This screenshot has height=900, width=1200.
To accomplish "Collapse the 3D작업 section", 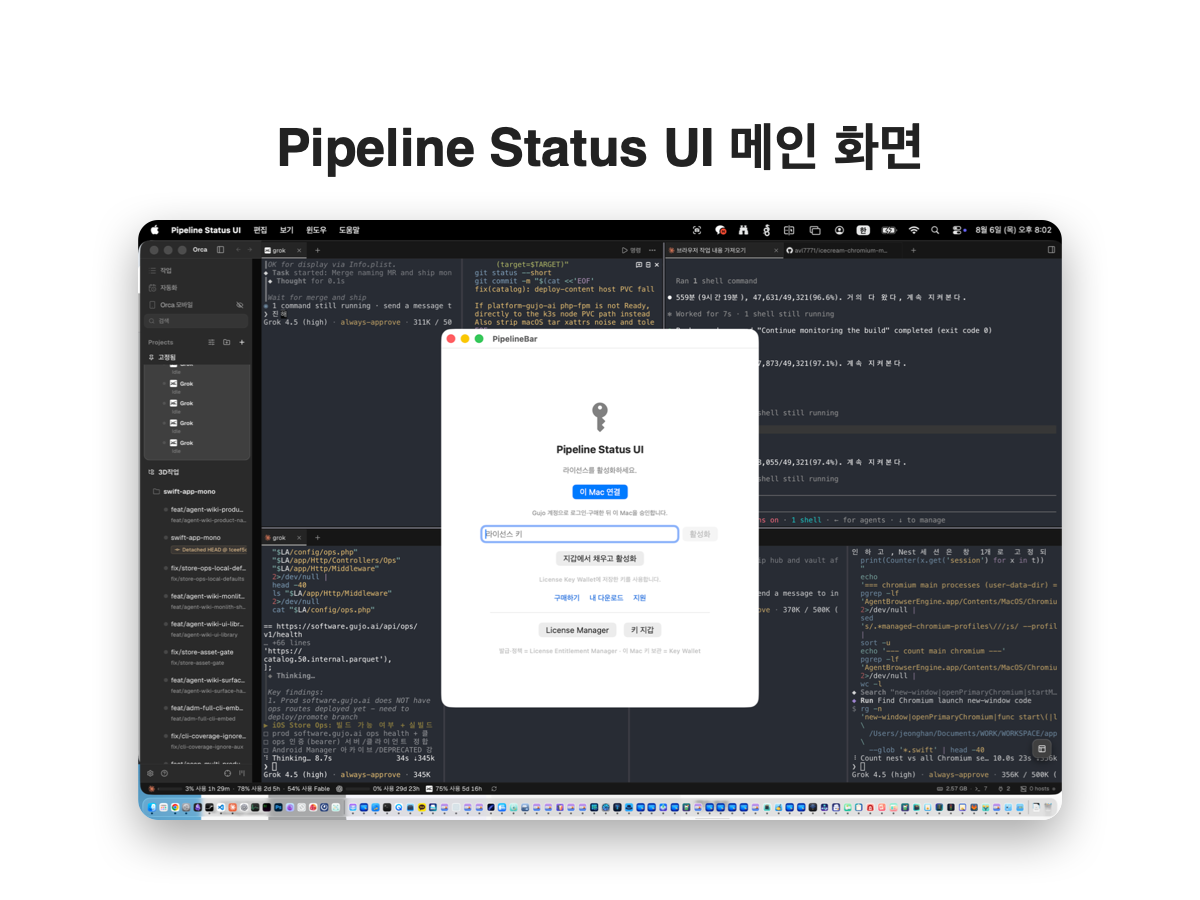I will [x=163, y=471].
